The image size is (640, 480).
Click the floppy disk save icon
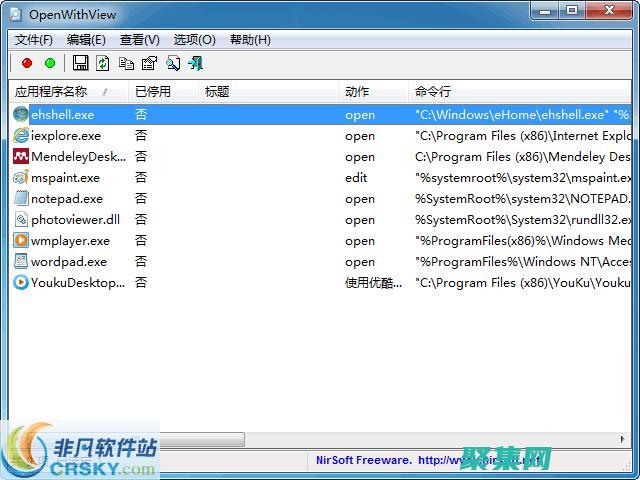tap(81, 63)
